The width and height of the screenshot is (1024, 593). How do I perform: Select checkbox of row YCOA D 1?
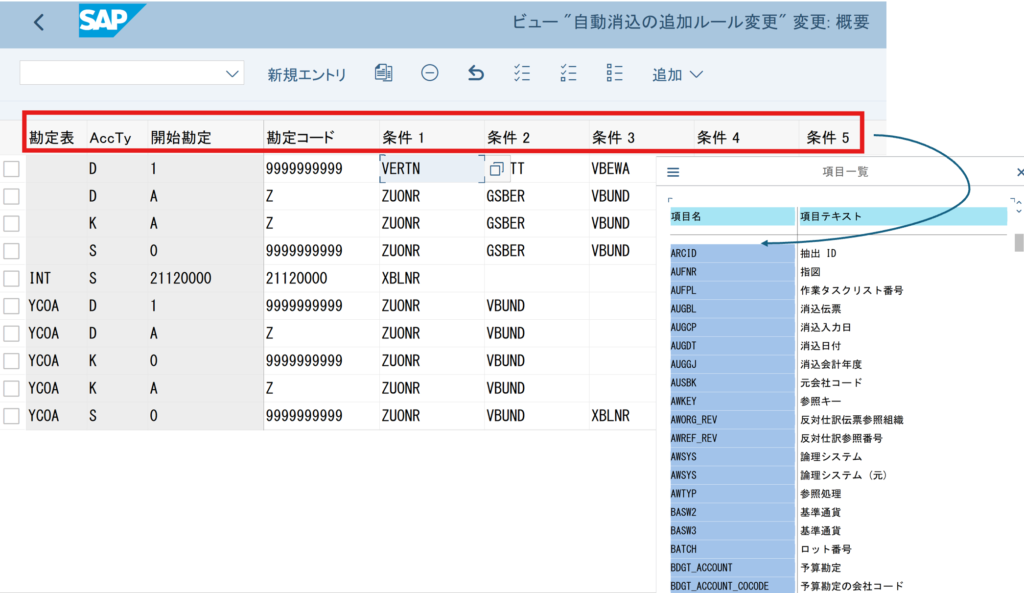click(x=11, y=306)
